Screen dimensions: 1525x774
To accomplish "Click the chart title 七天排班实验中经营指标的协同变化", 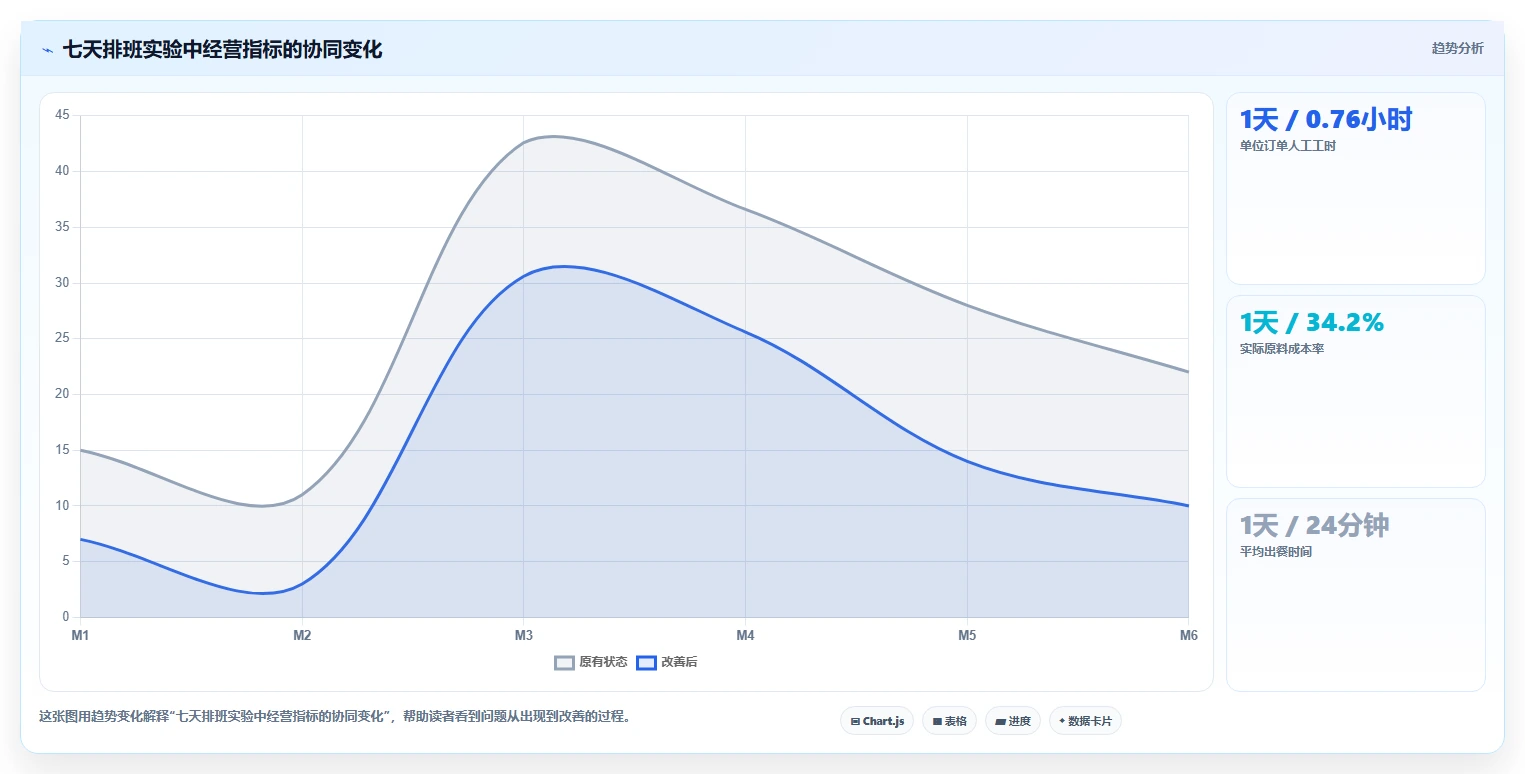I will click(x=222, y=49).
